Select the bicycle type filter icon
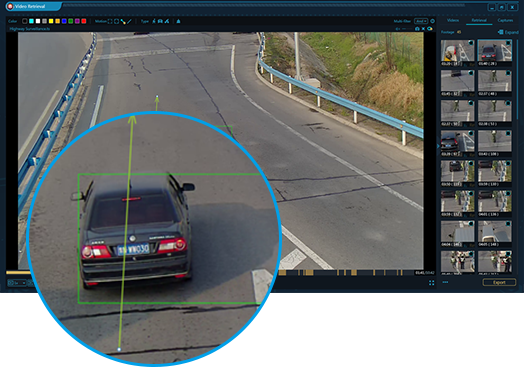 (x=167, y=21)
